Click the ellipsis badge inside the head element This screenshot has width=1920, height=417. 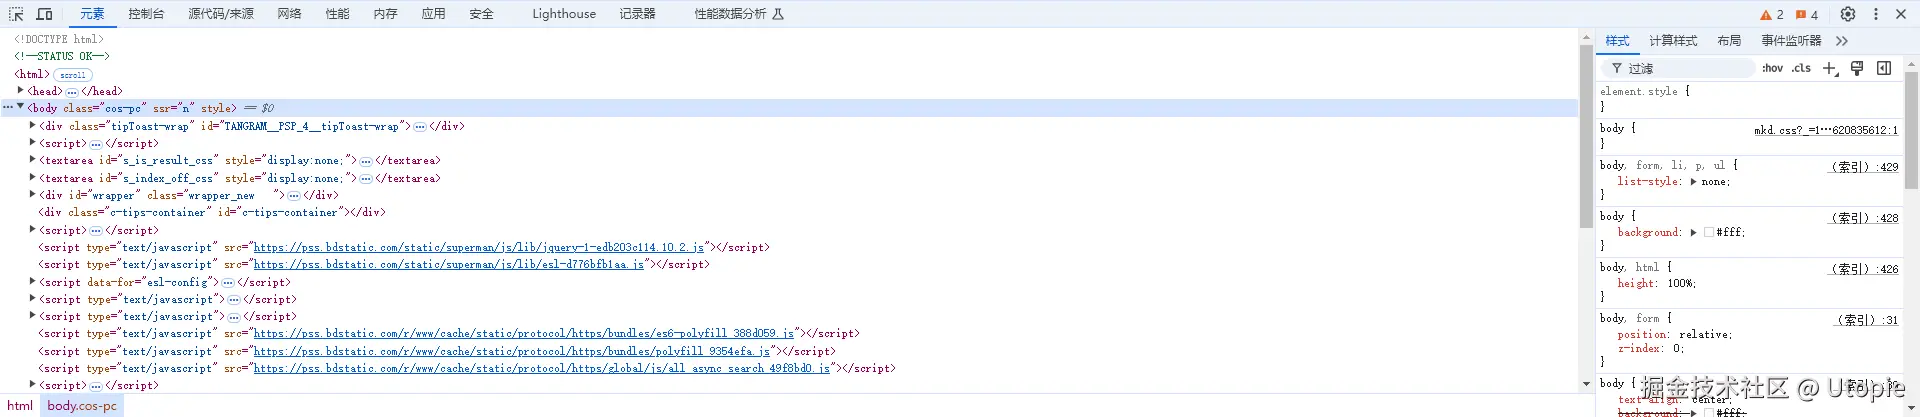(x=72, y=91)
